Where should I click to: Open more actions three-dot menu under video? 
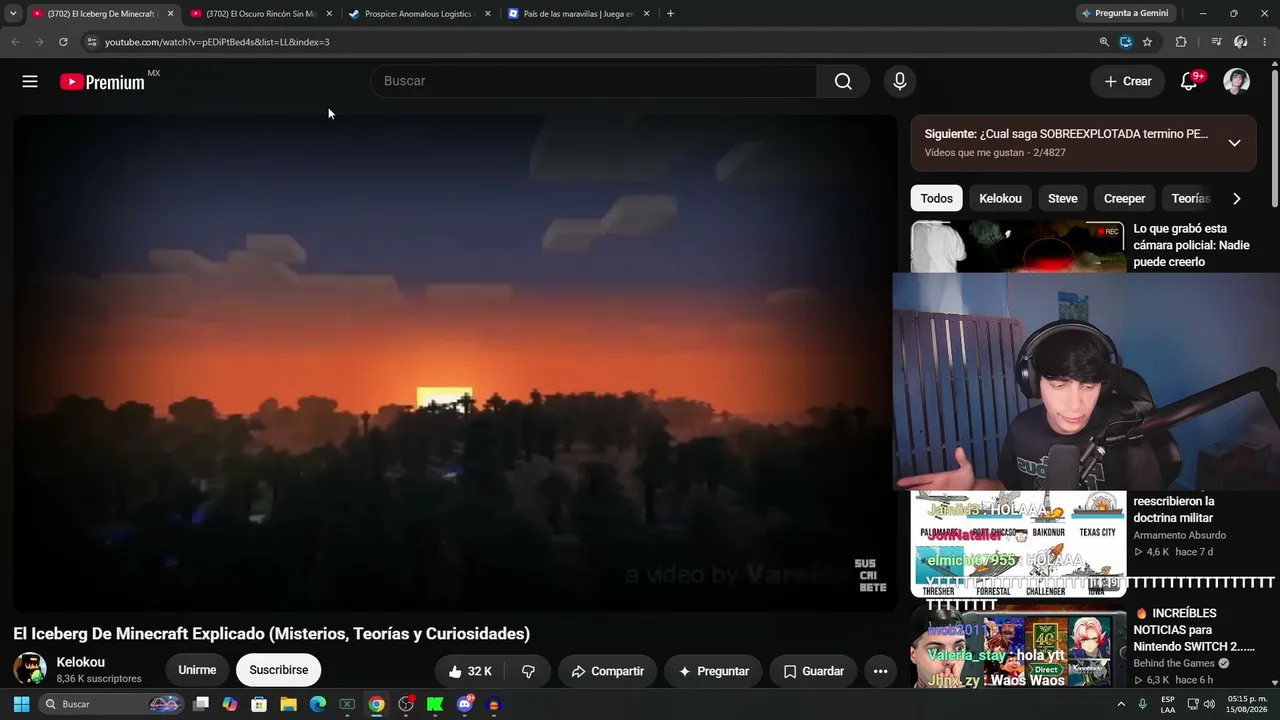[x=880, y=671]
